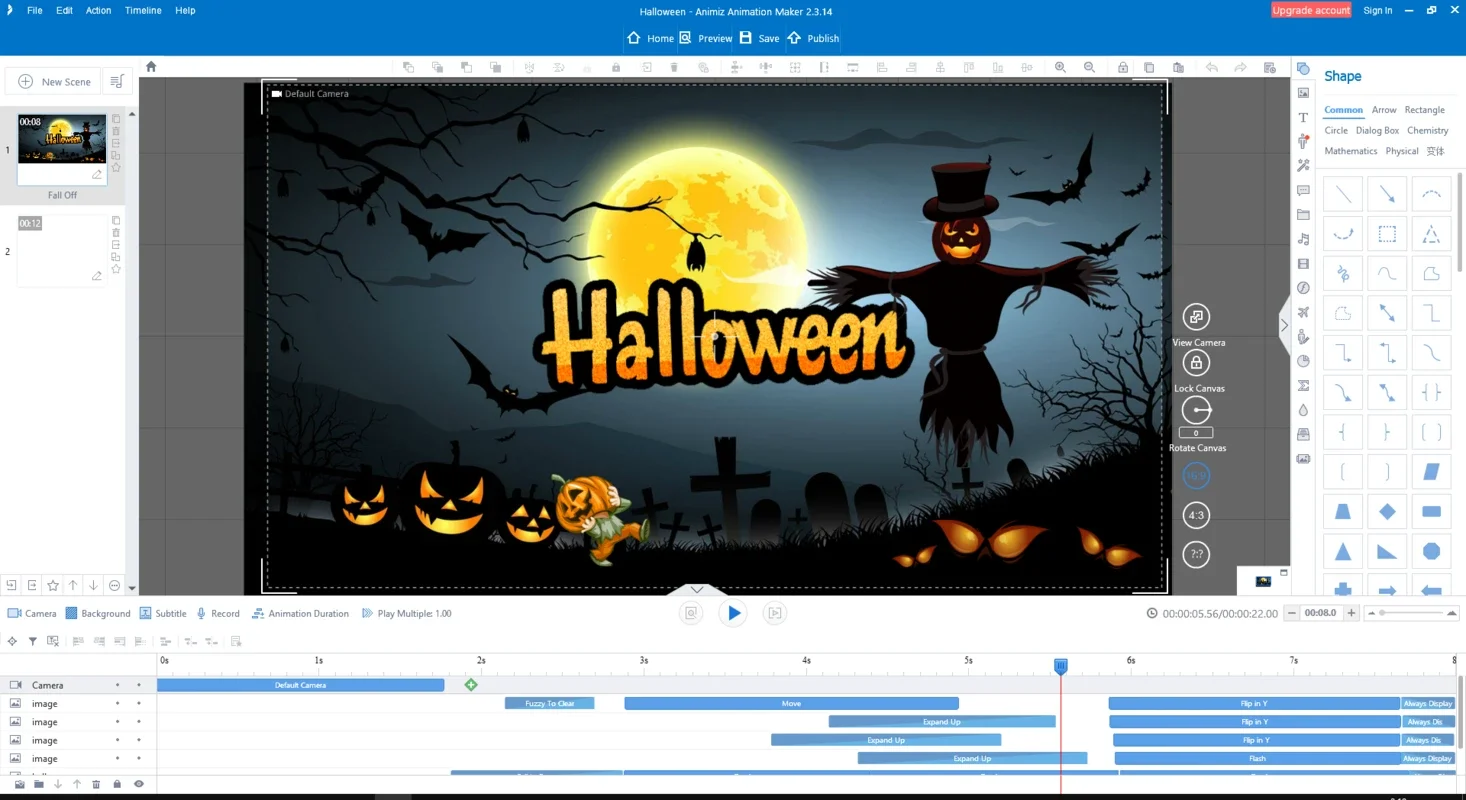The width and height of the screenshot is (1466, 800).
Task: Toggle visibility of all timeline layers
Action: (139, 784)
